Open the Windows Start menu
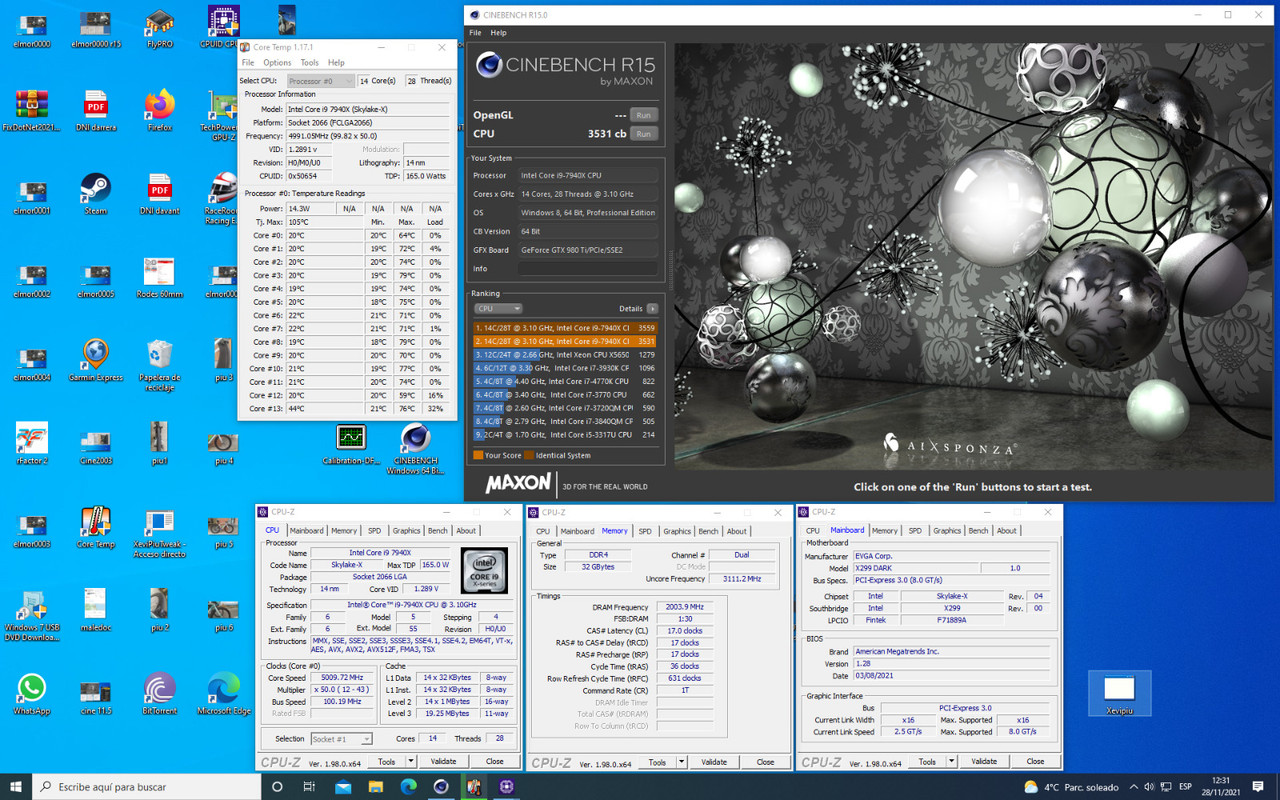 coord(16,787)
